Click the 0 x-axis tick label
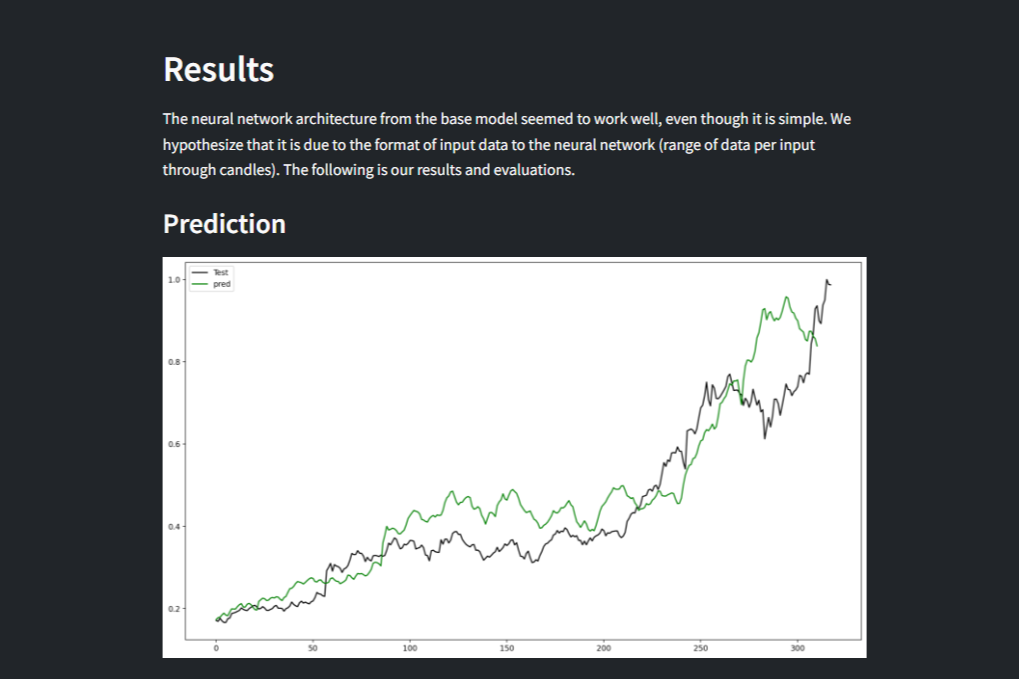 click(216, 648)
